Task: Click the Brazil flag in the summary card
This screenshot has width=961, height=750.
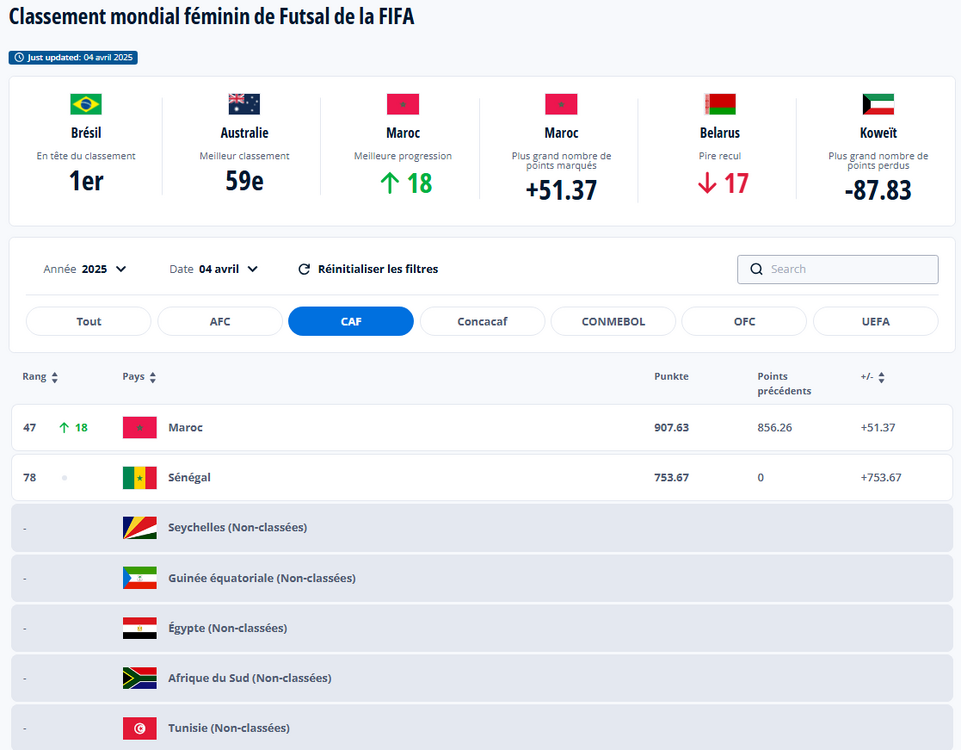Action: coord(86,104)
